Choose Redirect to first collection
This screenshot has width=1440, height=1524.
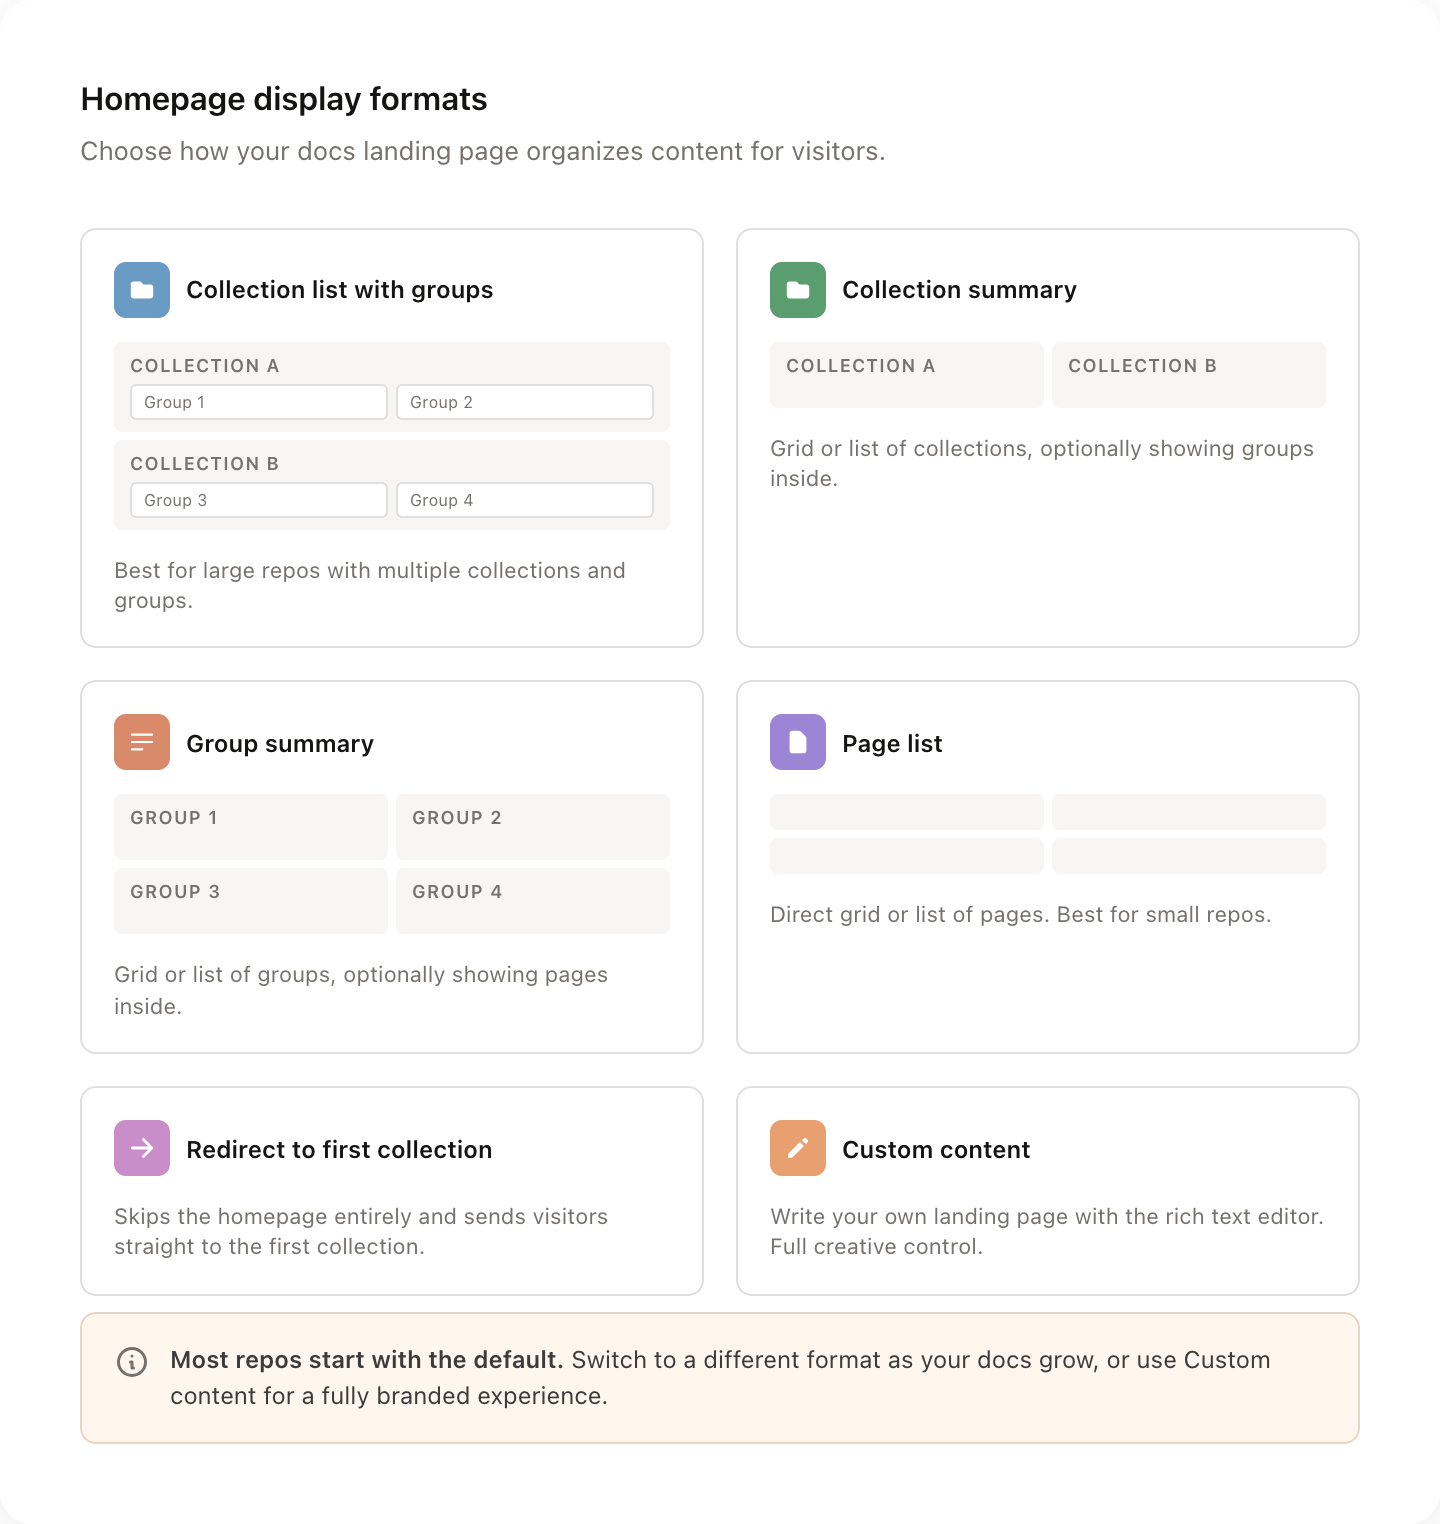coord(391,1190)
